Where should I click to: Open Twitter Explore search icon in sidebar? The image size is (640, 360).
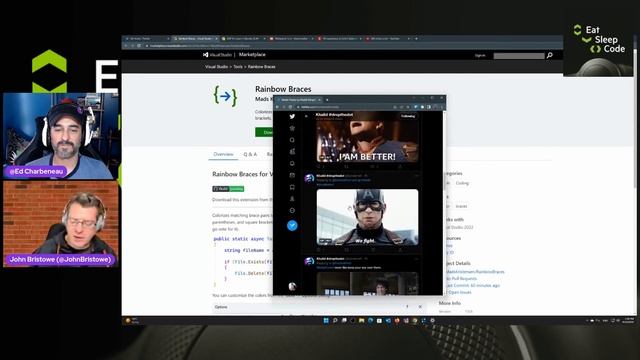(x=292, y=140)
